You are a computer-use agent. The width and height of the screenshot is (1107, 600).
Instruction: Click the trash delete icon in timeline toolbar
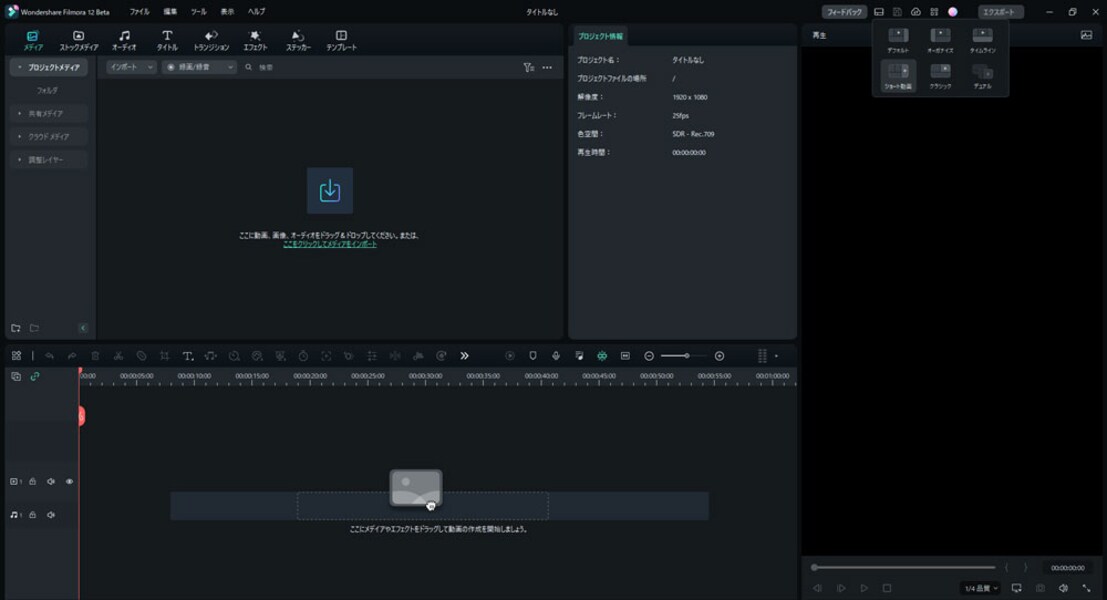(95, 356)
